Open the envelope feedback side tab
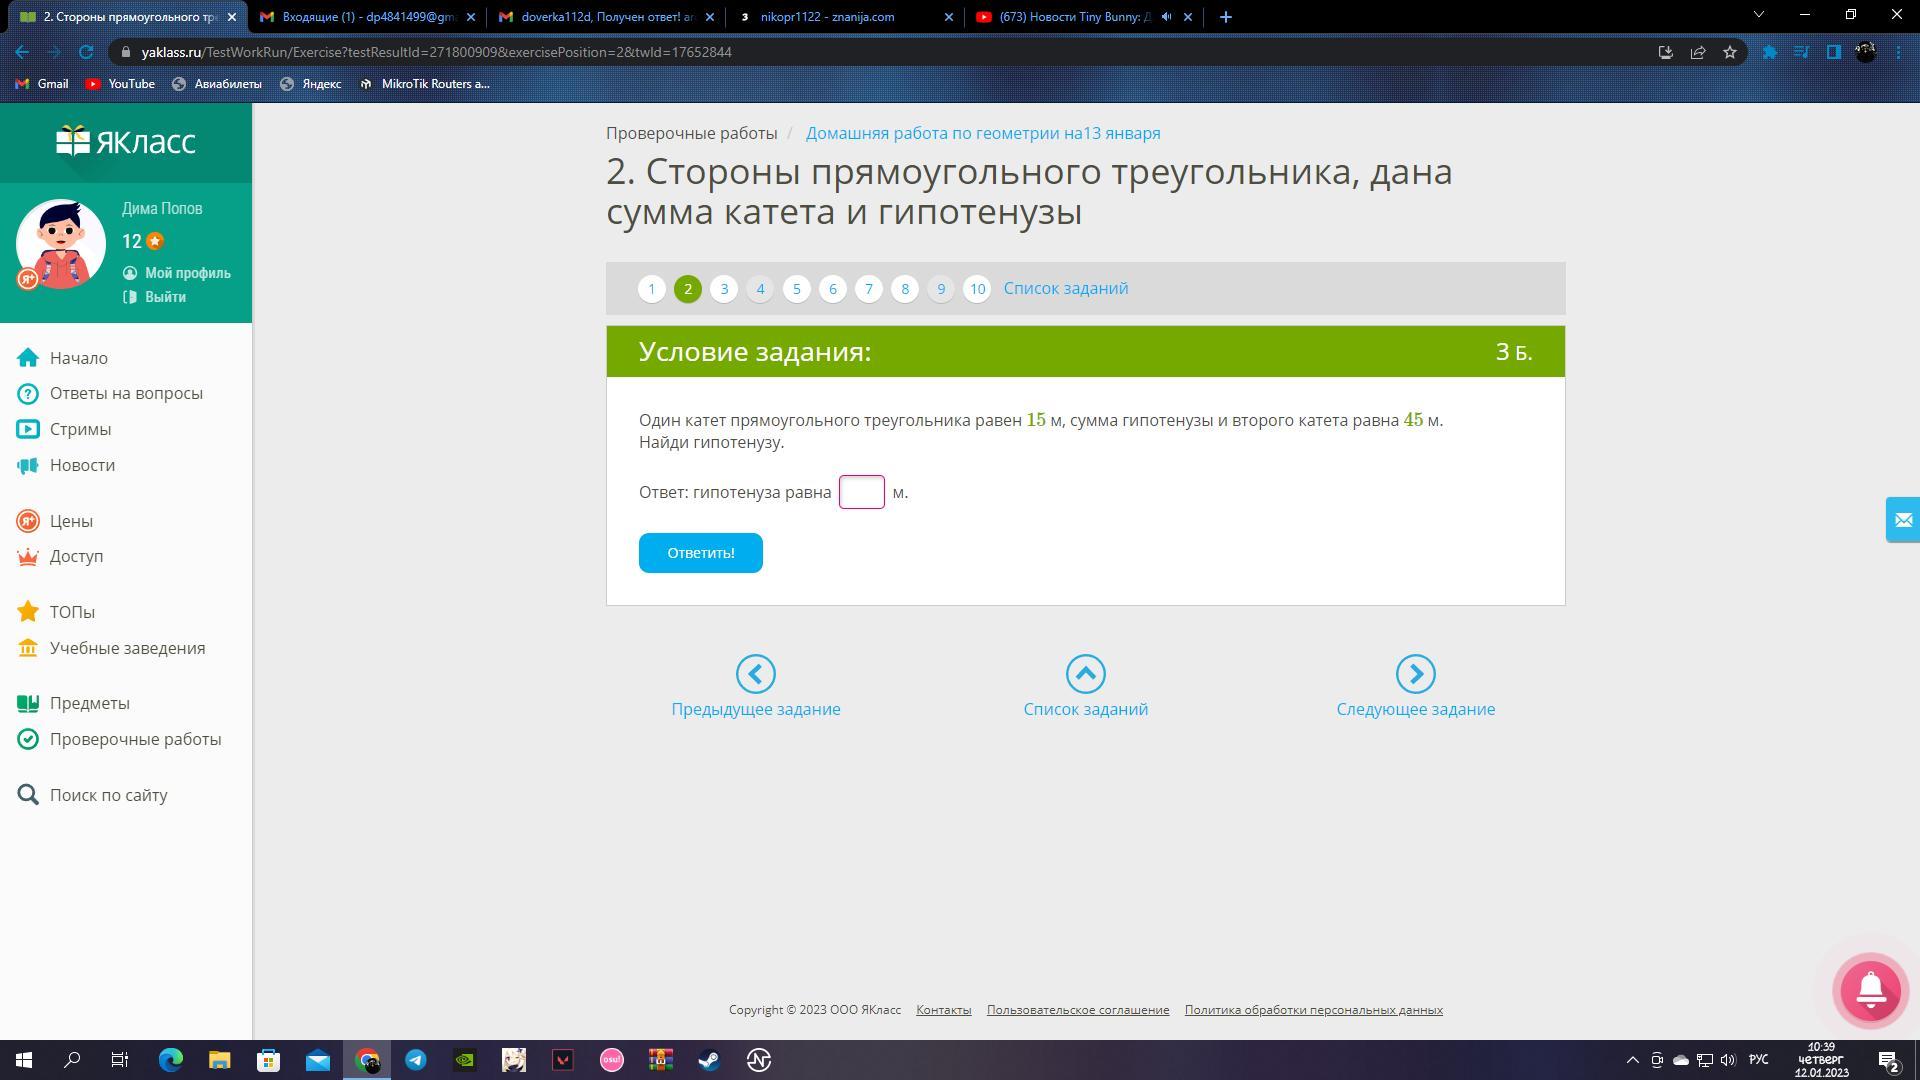 [x=1903, y=520]
